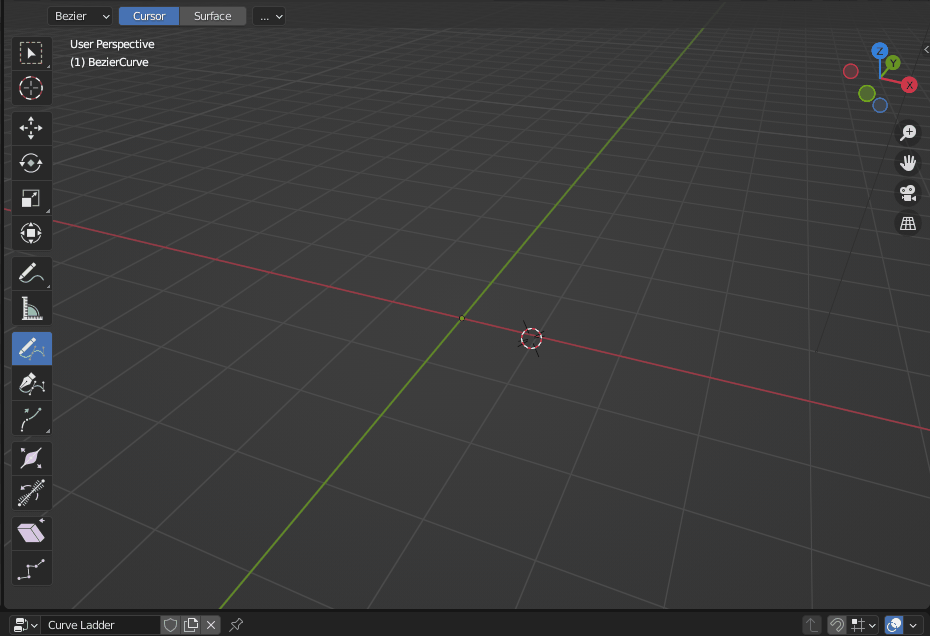Screen dimensions: 930x636
Task: Select the Measure ruler tool
Action: pos(31,308)
